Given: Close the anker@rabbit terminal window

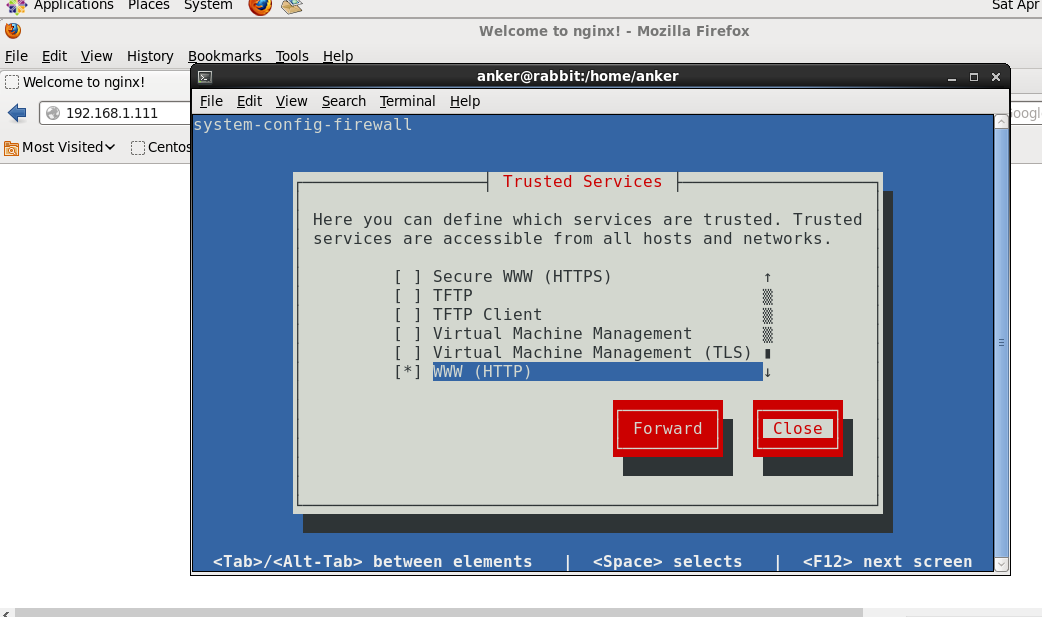Looking at the screenshot, I should pos(995,77).
